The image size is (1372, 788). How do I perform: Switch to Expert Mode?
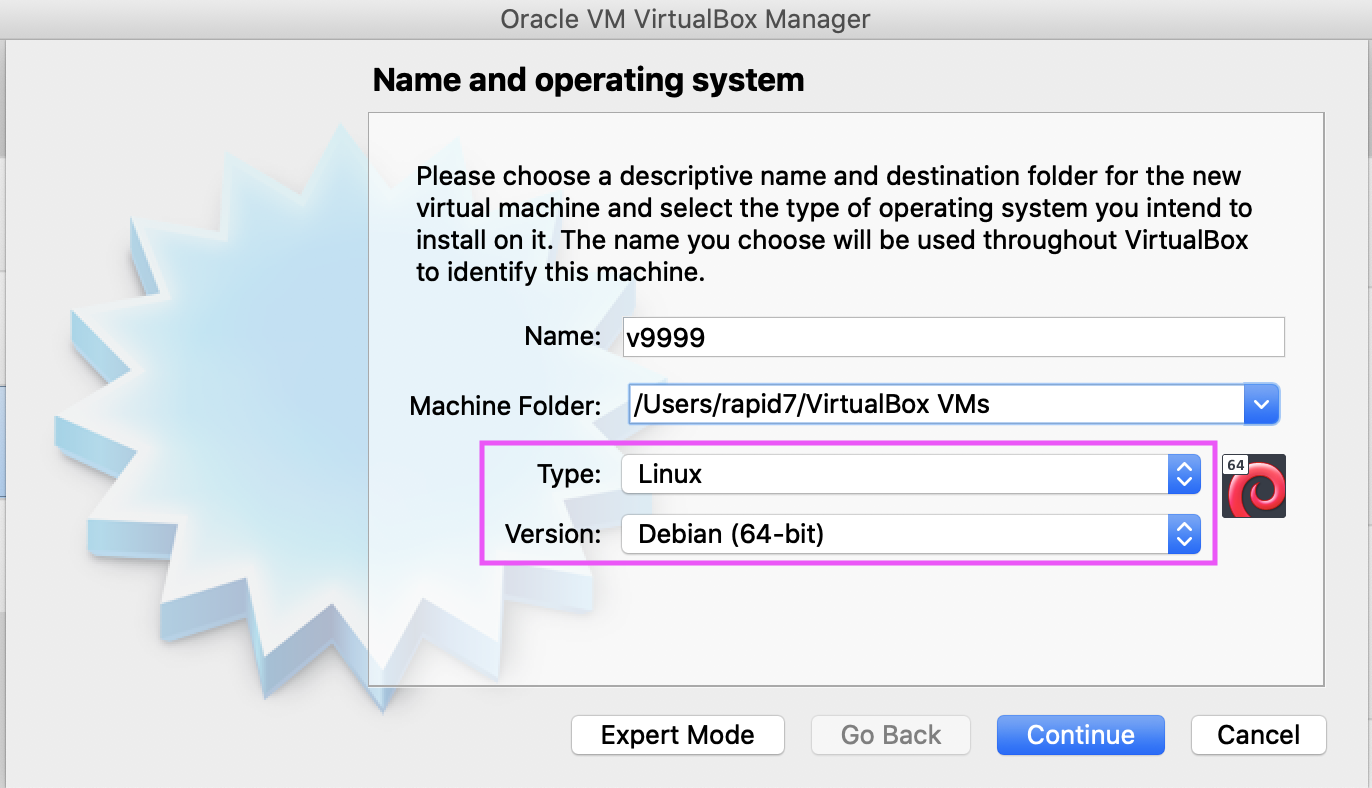point(677,735)
